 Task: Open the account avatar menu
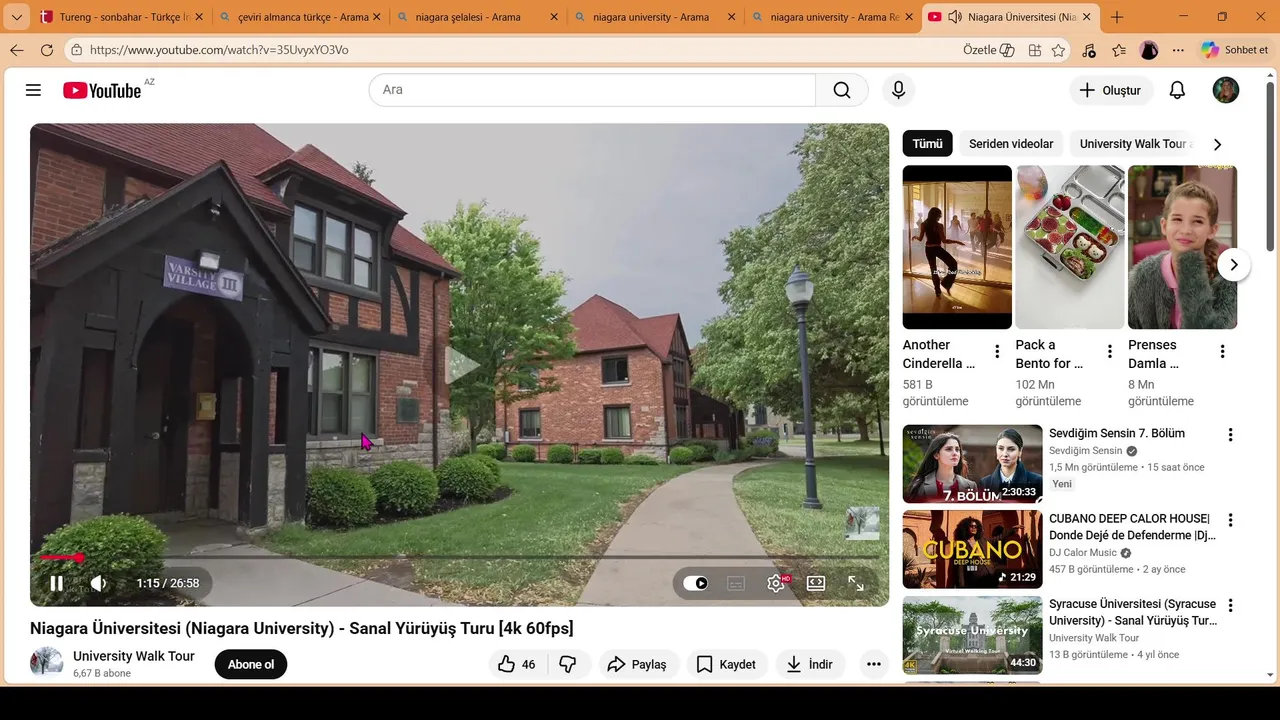(1226, 90)
